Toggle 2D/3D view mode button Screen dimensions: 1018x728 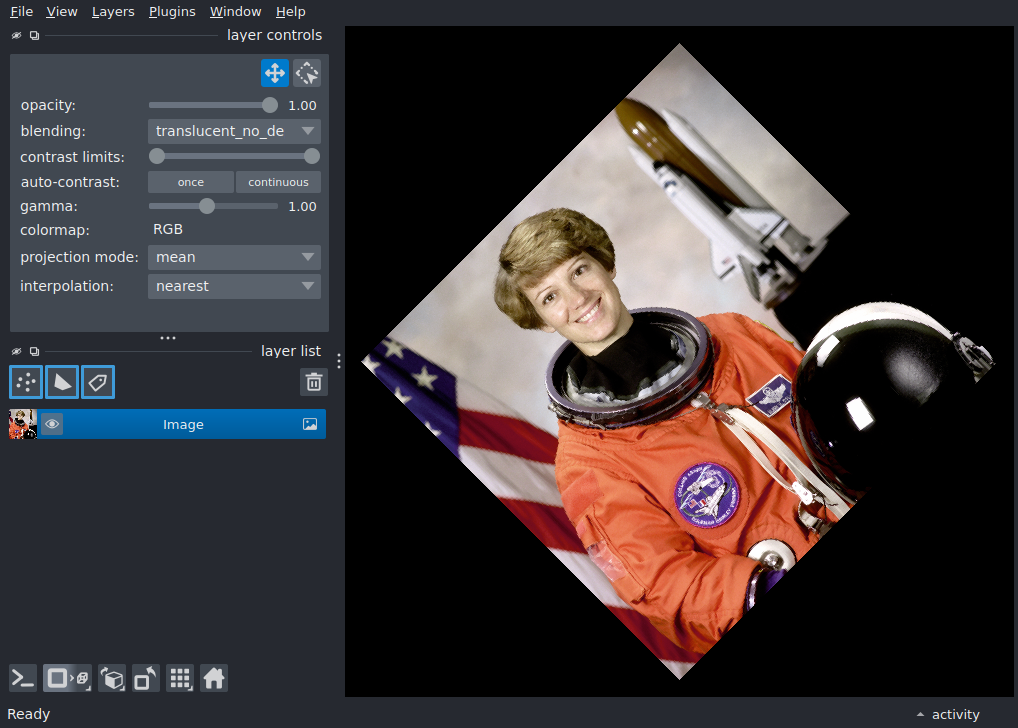[x=67, y=679]
